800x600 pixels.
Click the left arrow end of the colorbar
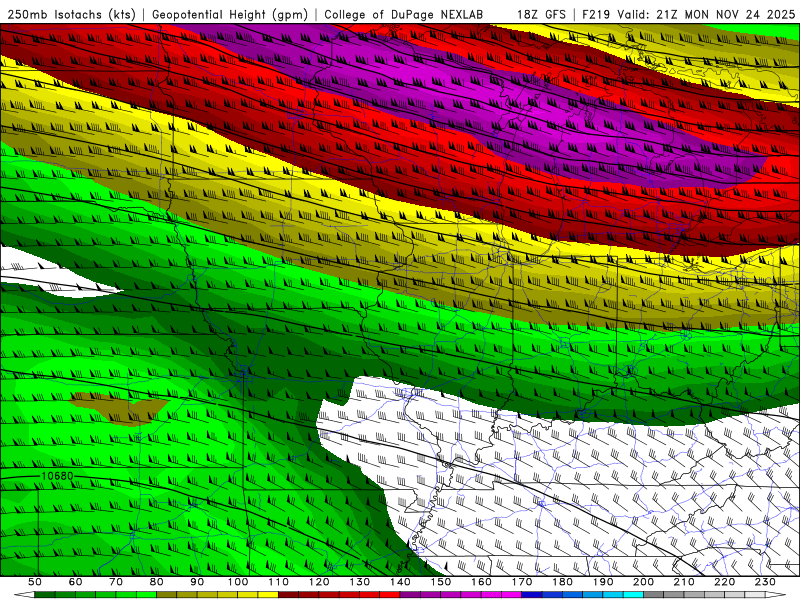click(24, 595)
